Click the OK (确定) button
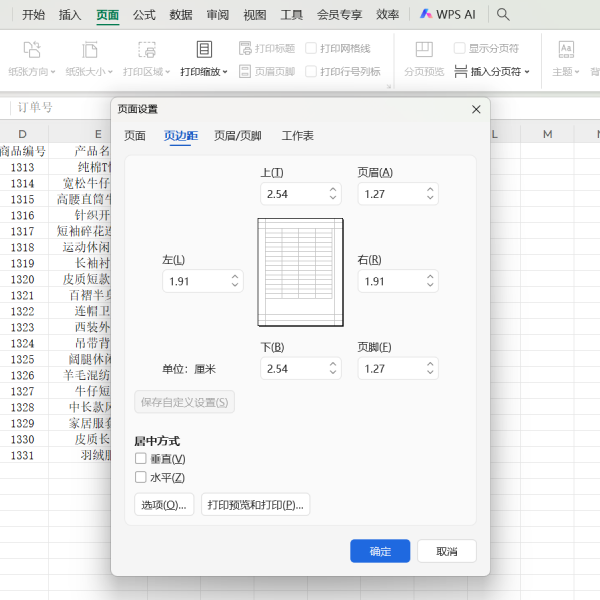The height and width of the screenshot is (600, 600). point(380,551)
